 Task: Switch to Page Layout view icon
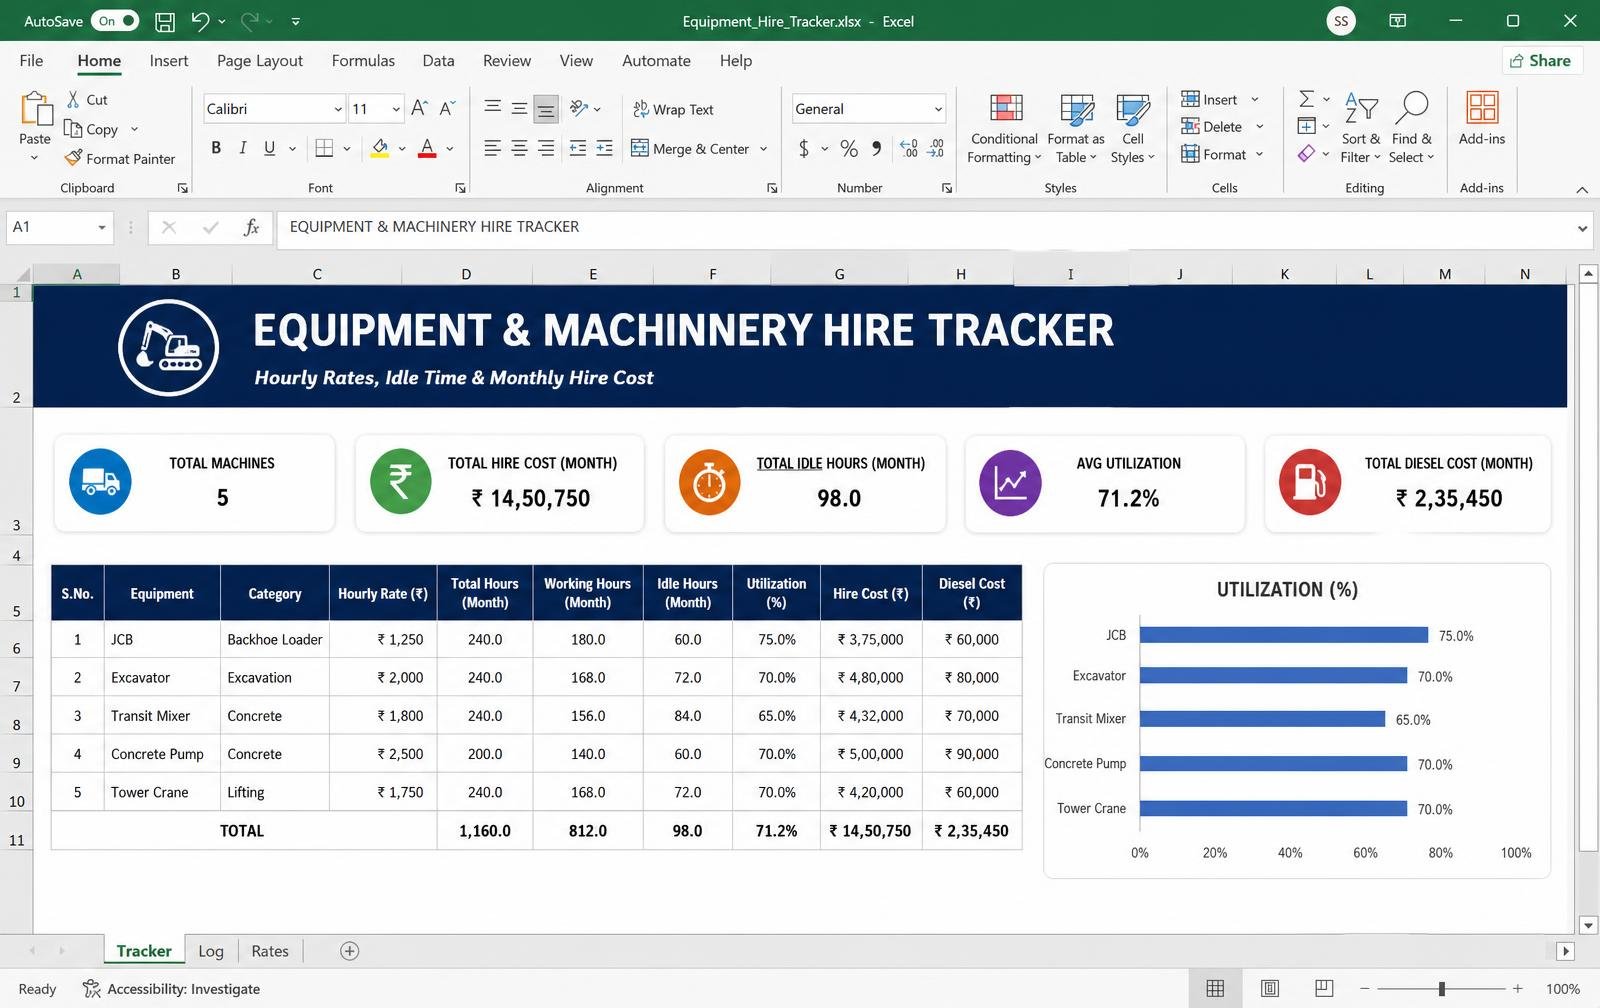click(1270, 989)
